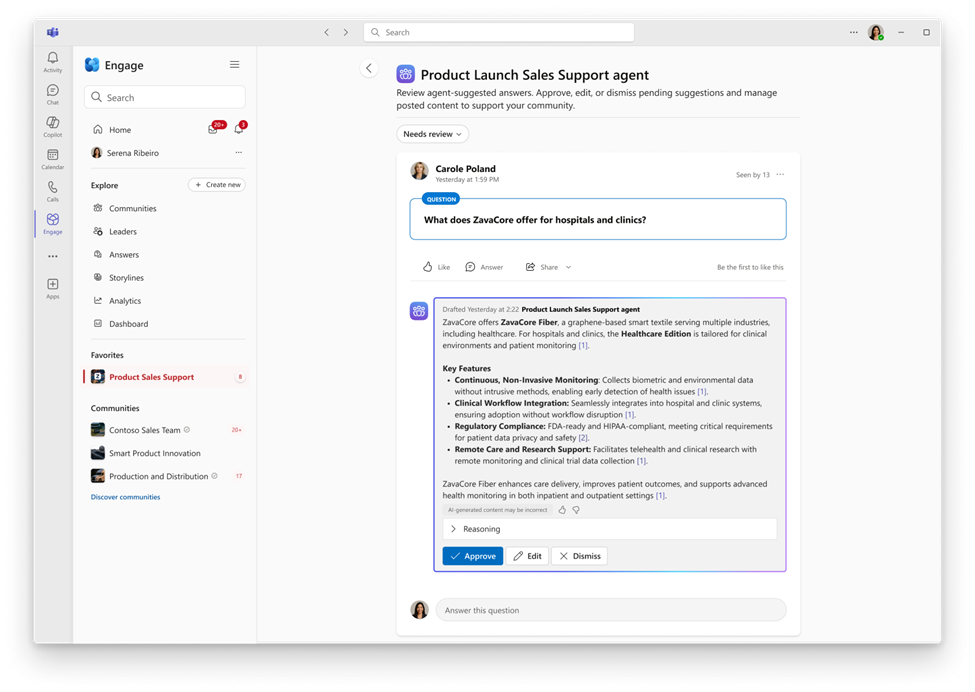The width and height of the screenshot is (975, 692).
Task: Open Smart Product Innovation community
Action: (167, 453)
